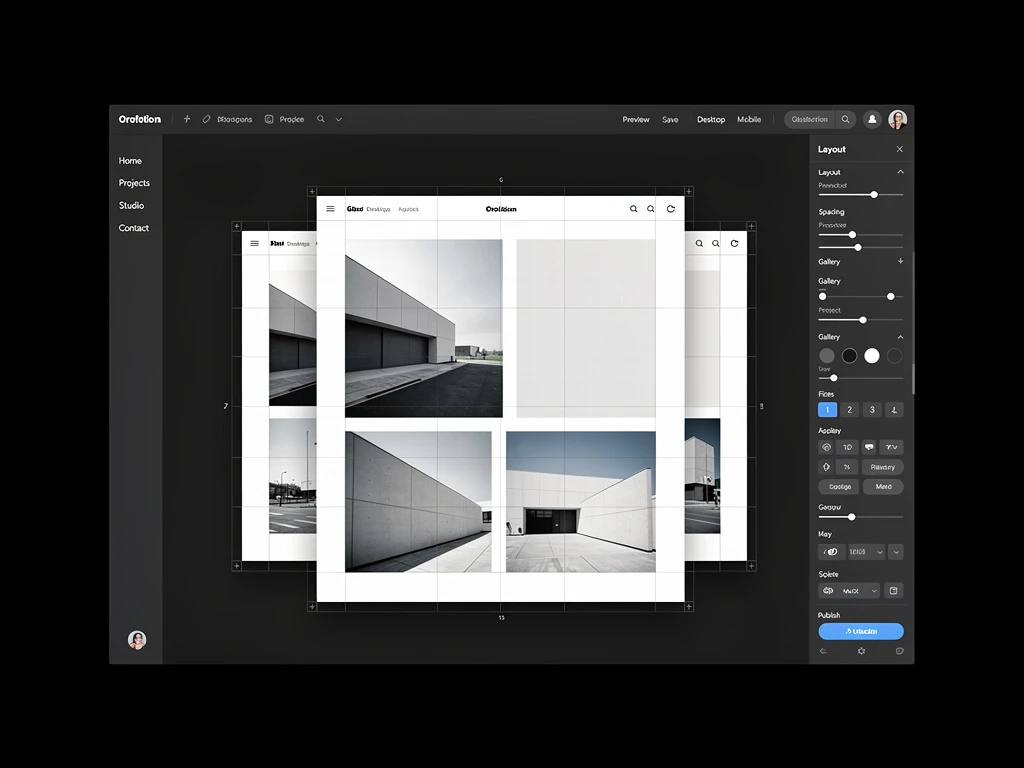Click the square page icon in toolbar
1024x768 pixels.
pyautogui.click(x=269, y=119)
